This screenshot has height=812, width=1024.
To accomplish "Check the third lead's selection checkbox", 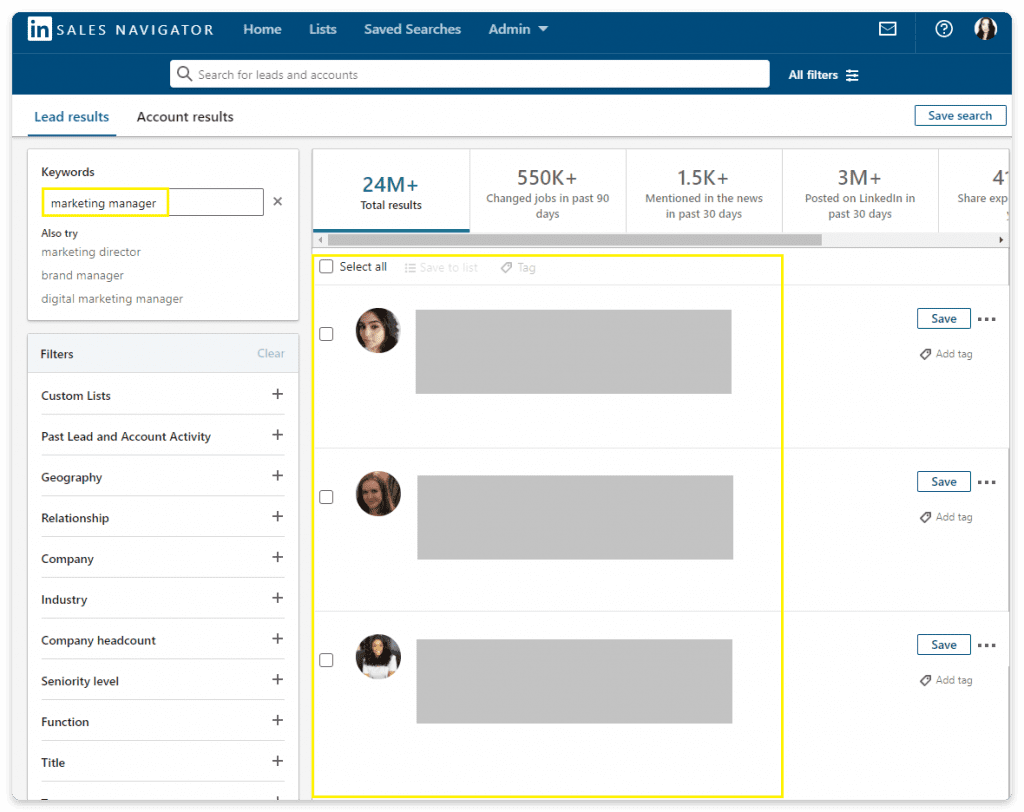I will pos(326,659).
